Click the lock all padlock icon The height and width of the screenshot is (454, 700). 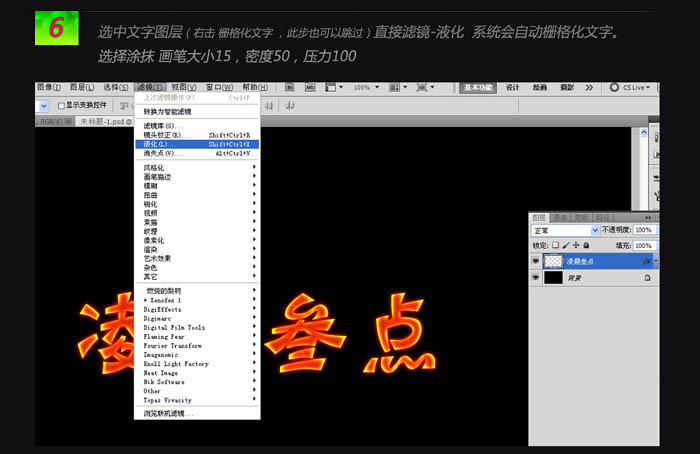tap(587, 245)
